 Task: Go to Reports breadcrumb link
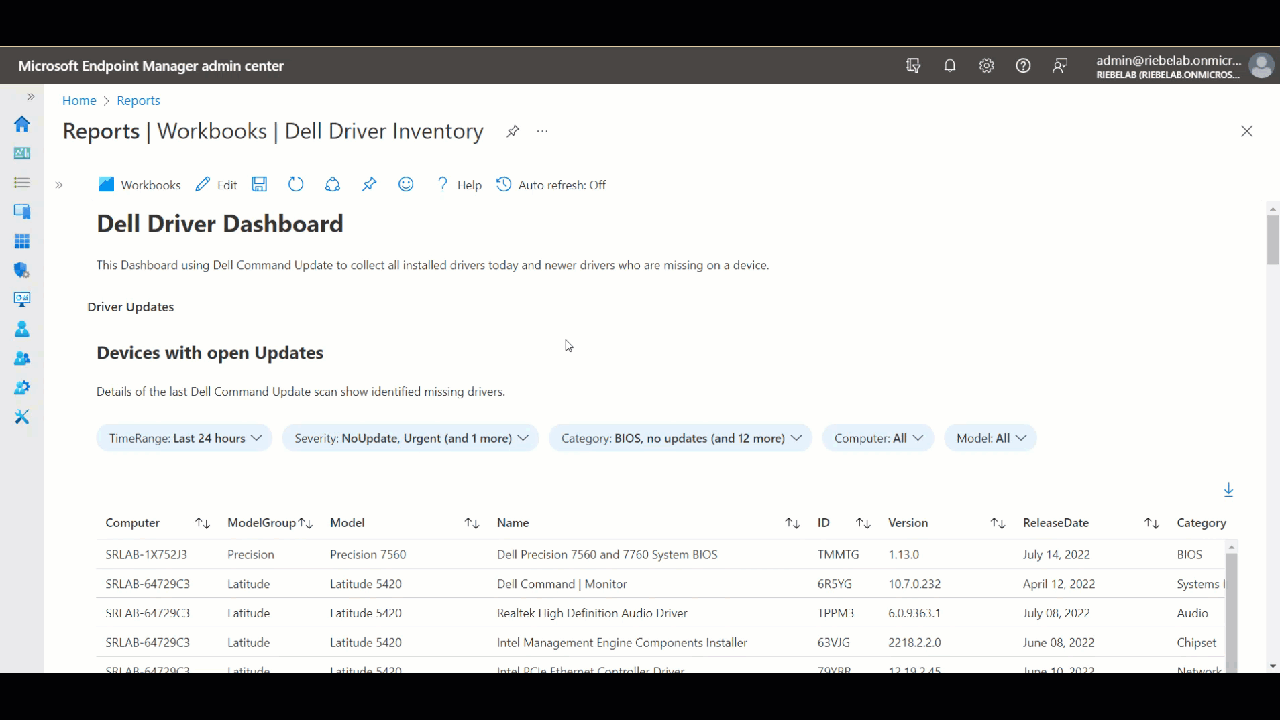tap(138, 101)
